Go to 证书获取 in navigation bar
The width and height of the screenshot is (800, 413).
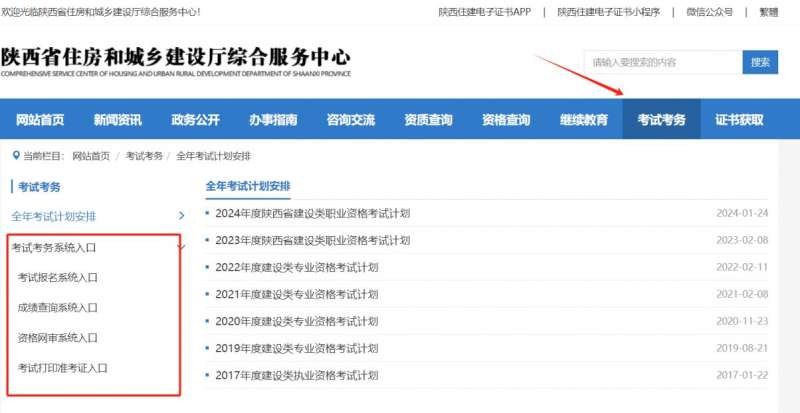[739, 120]
